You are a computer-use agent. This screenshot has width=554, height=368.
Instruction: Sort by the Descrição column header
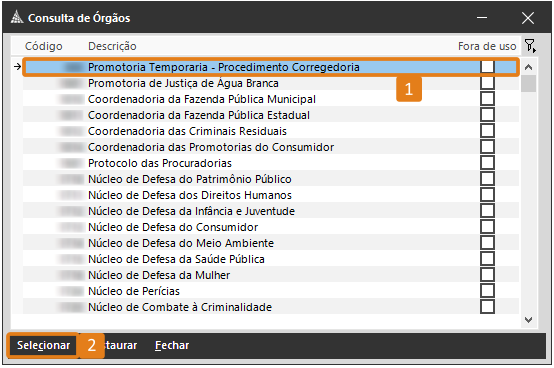pyautogui.click(x=112, y=46)
